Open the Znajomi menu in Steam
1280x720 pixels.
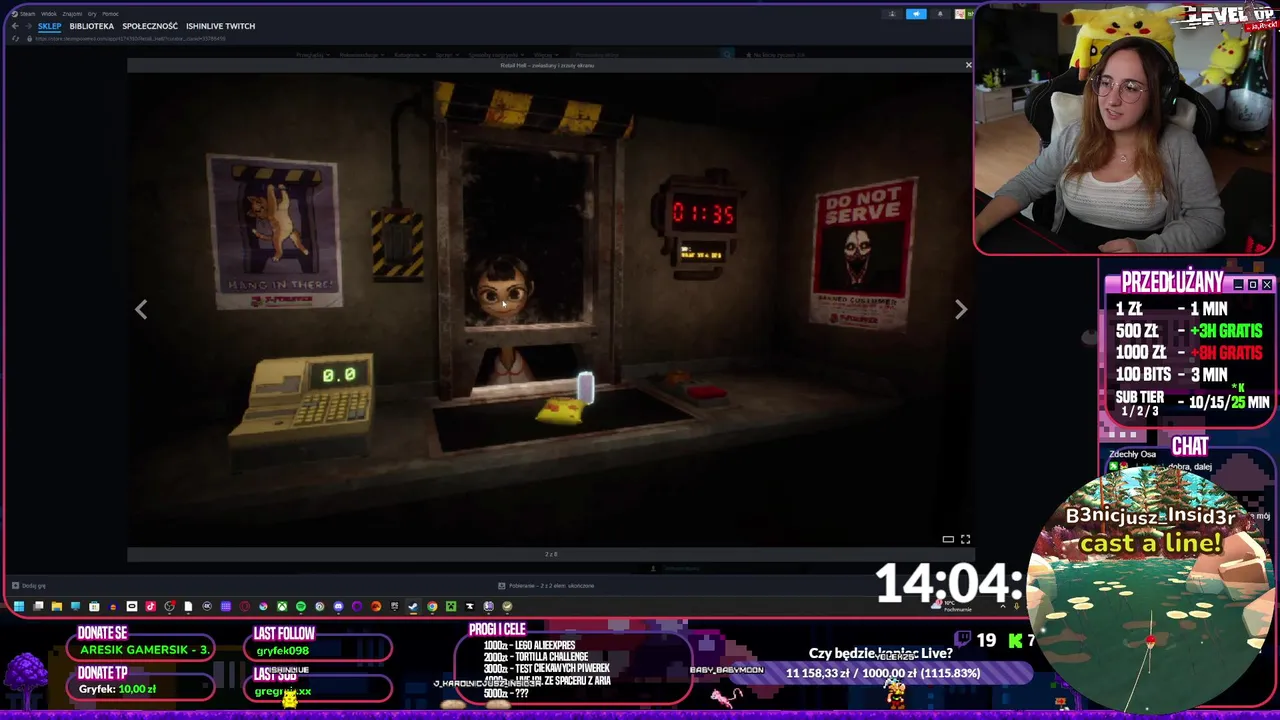[72, 14]
